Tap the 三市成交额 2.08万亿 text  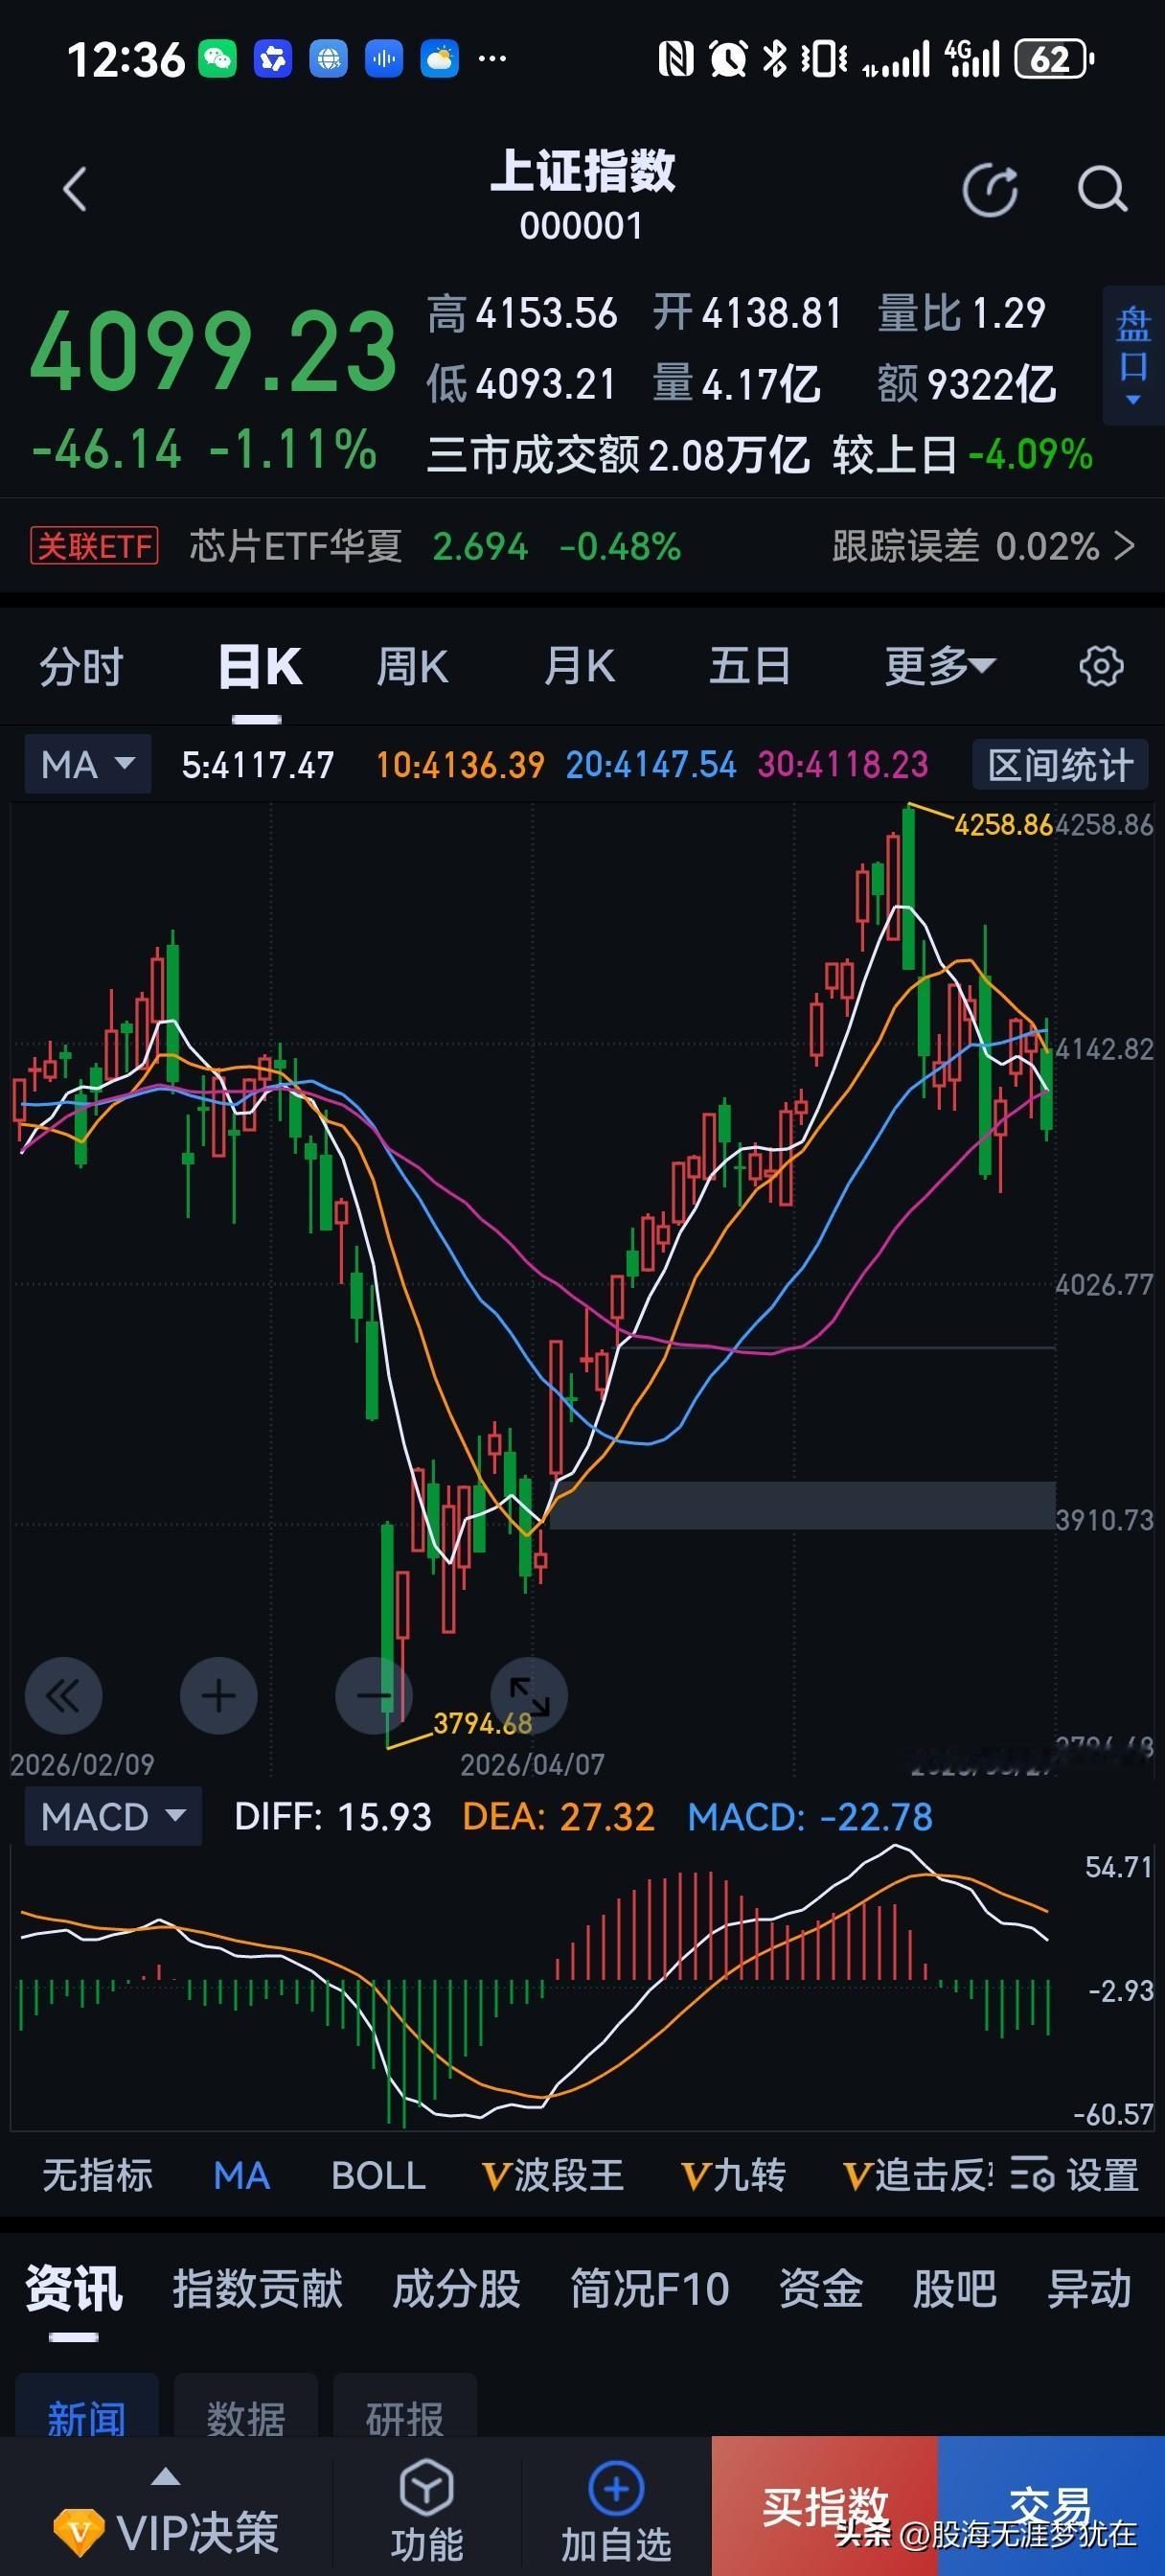[618, 455]
